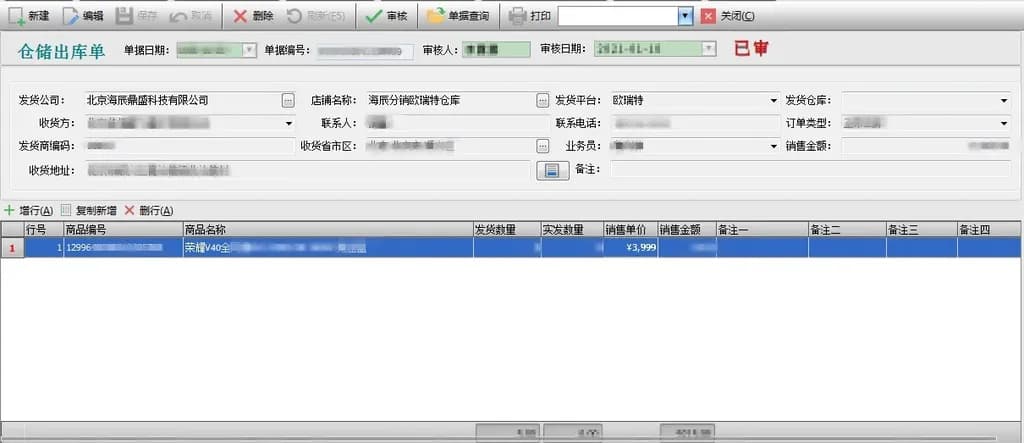The width and height of the screenshot is (1024, 443).
Task: Open the 订单类型 dropdown
Action: coord(1004,123)
